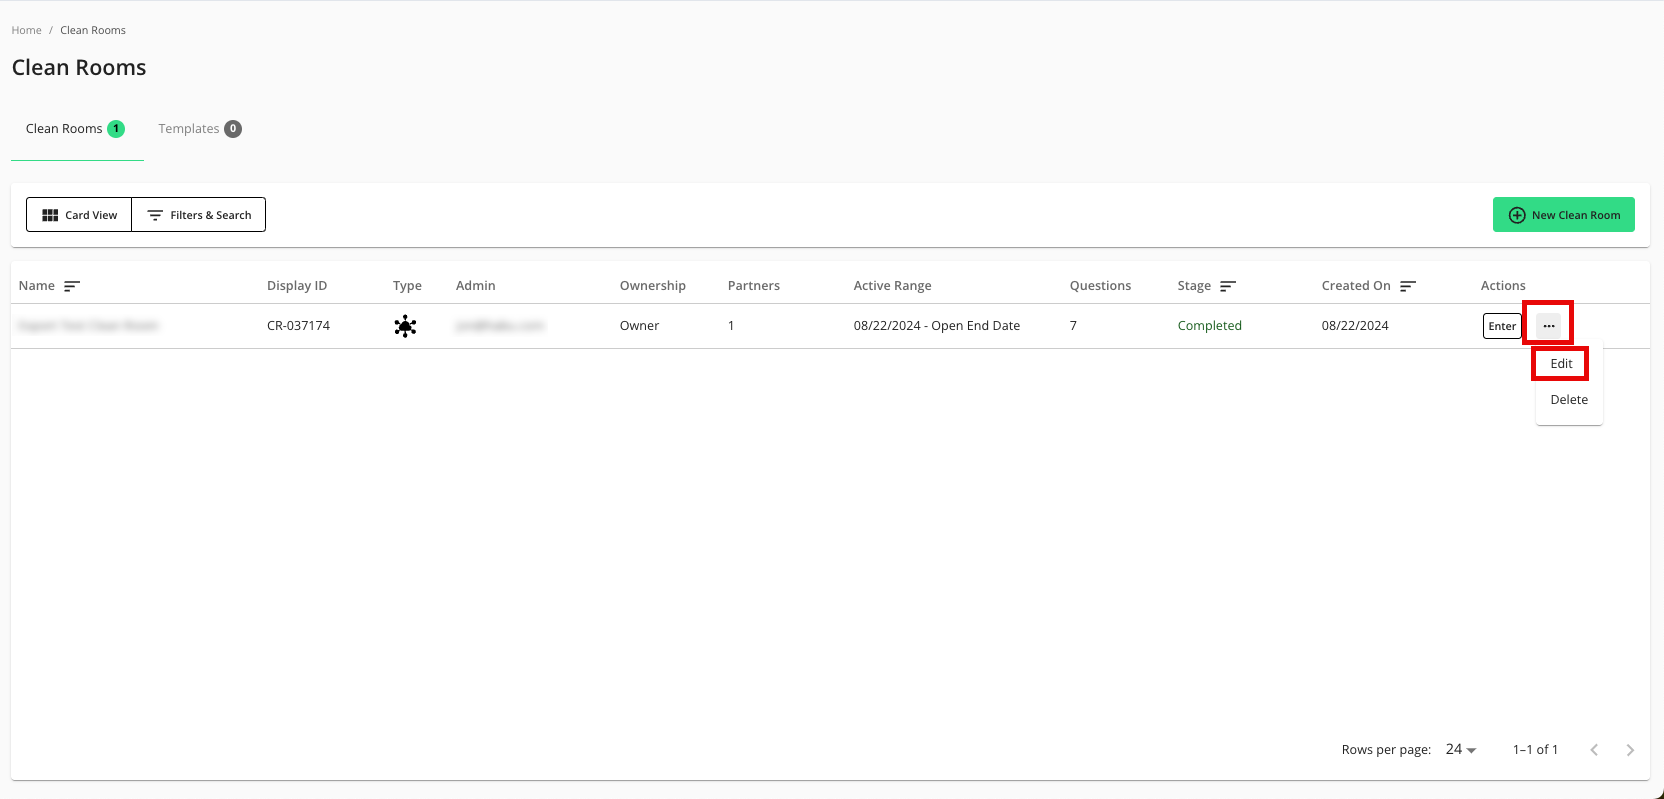Switch to the Templates tab

tap(199, 129)
